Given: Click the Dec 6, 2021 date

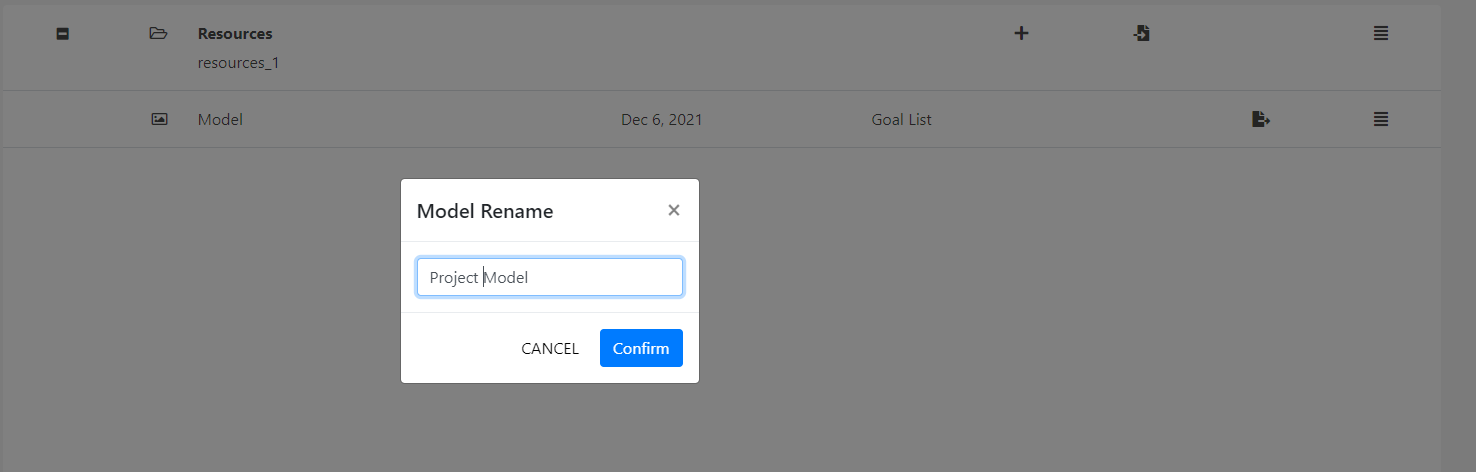Looking at the screenshot, I should click(662, 120).
